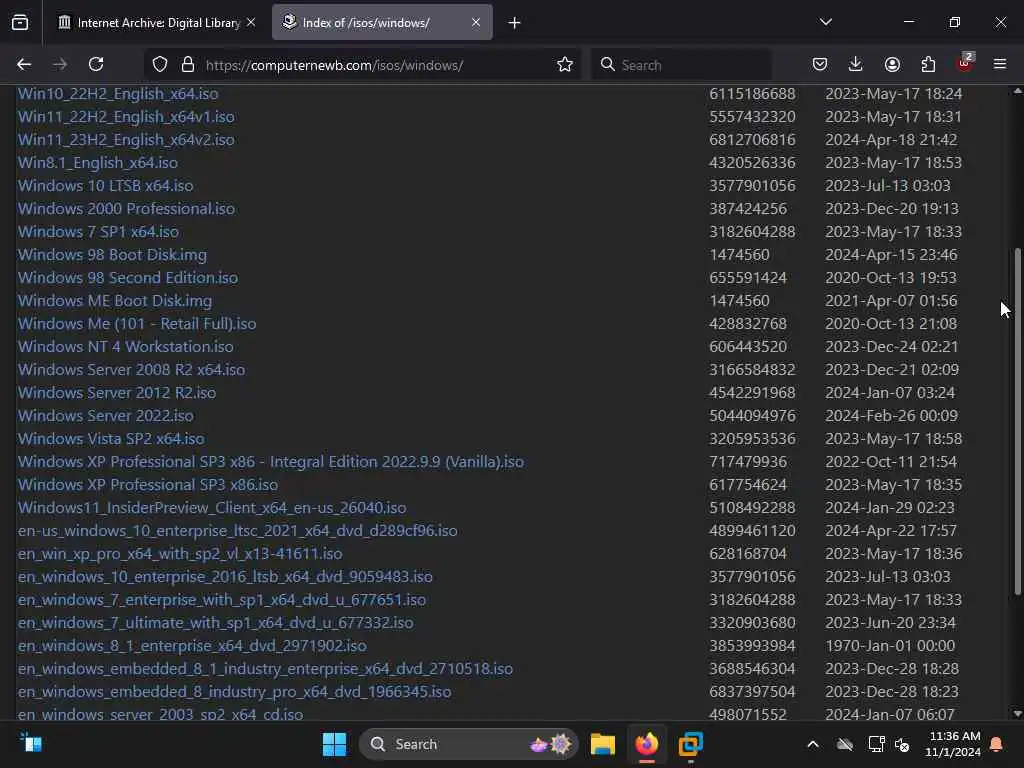
Task: Open Windows Server 2008 R2 x64.iso
Action: (x=131, y=369)
